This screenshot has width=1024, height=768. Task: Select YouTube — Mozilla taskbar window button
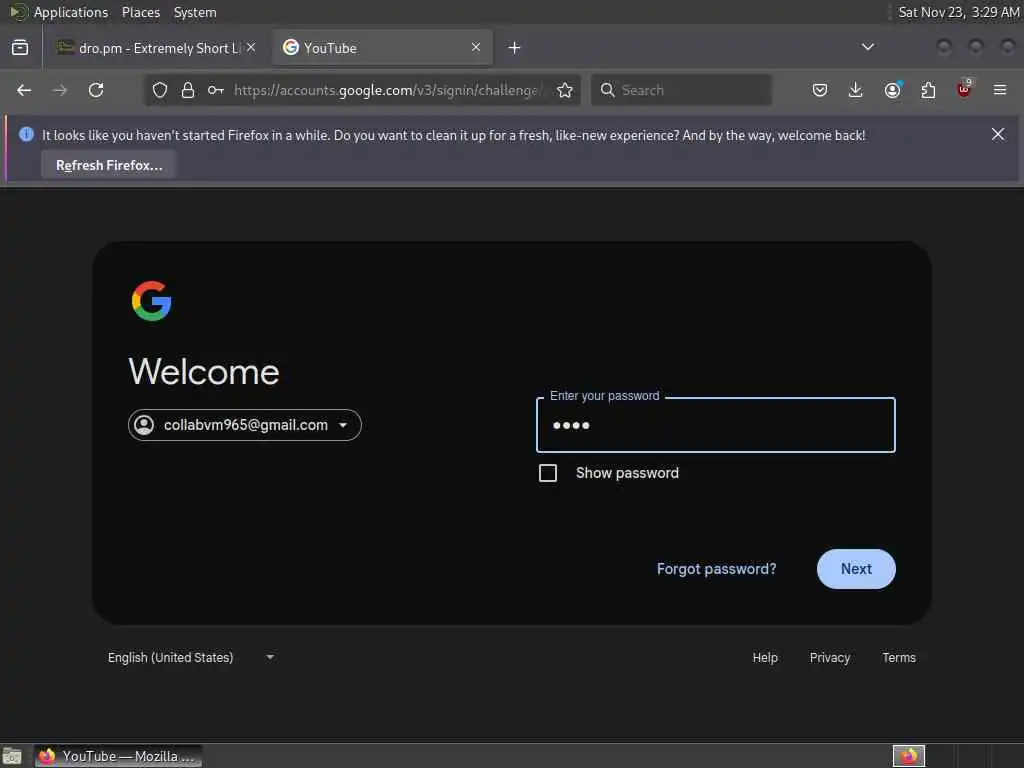[x=118, y=756]
